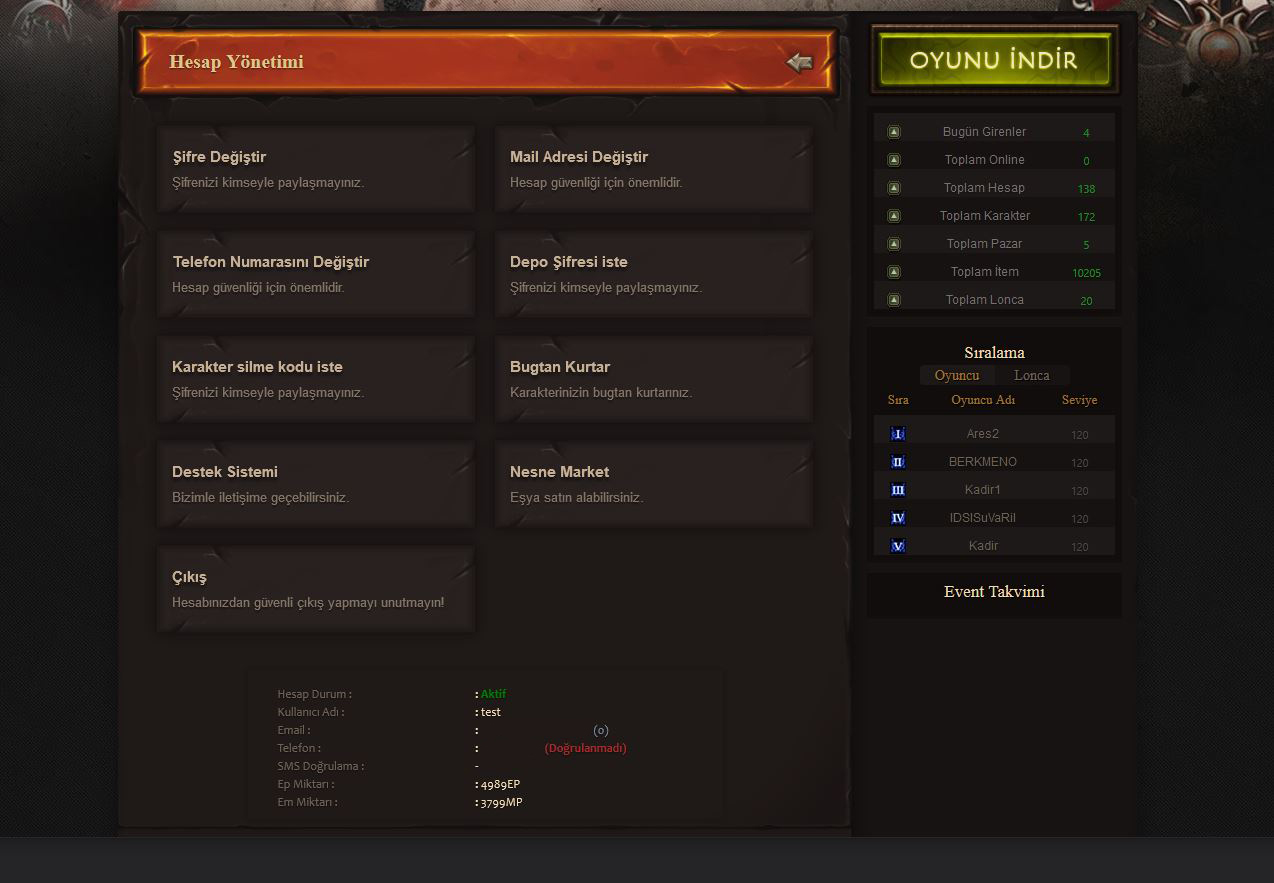Image resolution: width=1274 pixels, height=883 pixels.
Task: Switch to the Lonca ranking tab
Action: (x=1031, y=376)
